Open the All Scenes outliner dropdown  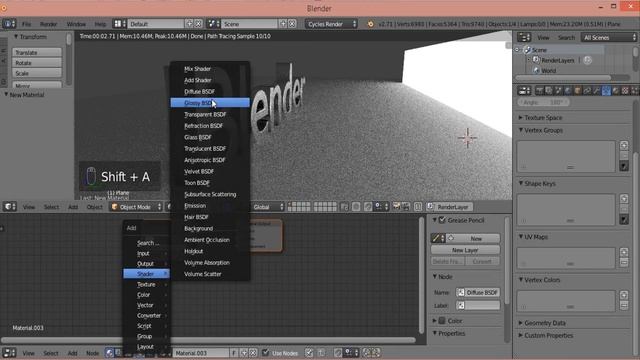tap(609, 37)
